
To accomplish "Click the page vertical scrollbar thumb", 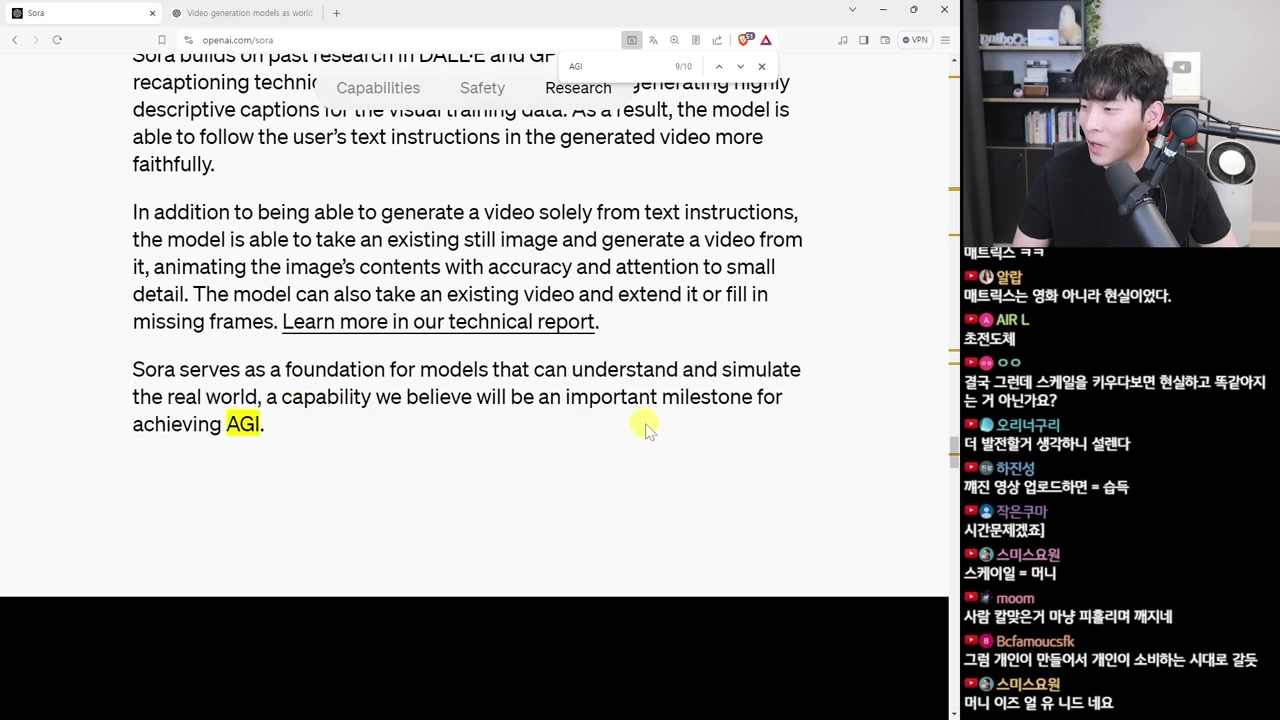I will pyautogui.click(x=953, y=452).
